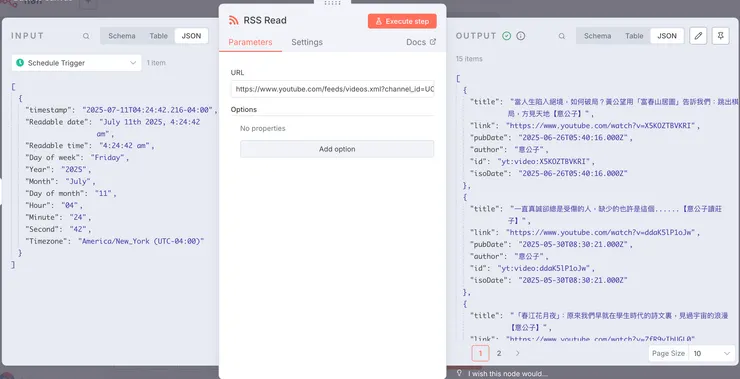Pin the output data

pyautogui.click(x=721, y=36)
